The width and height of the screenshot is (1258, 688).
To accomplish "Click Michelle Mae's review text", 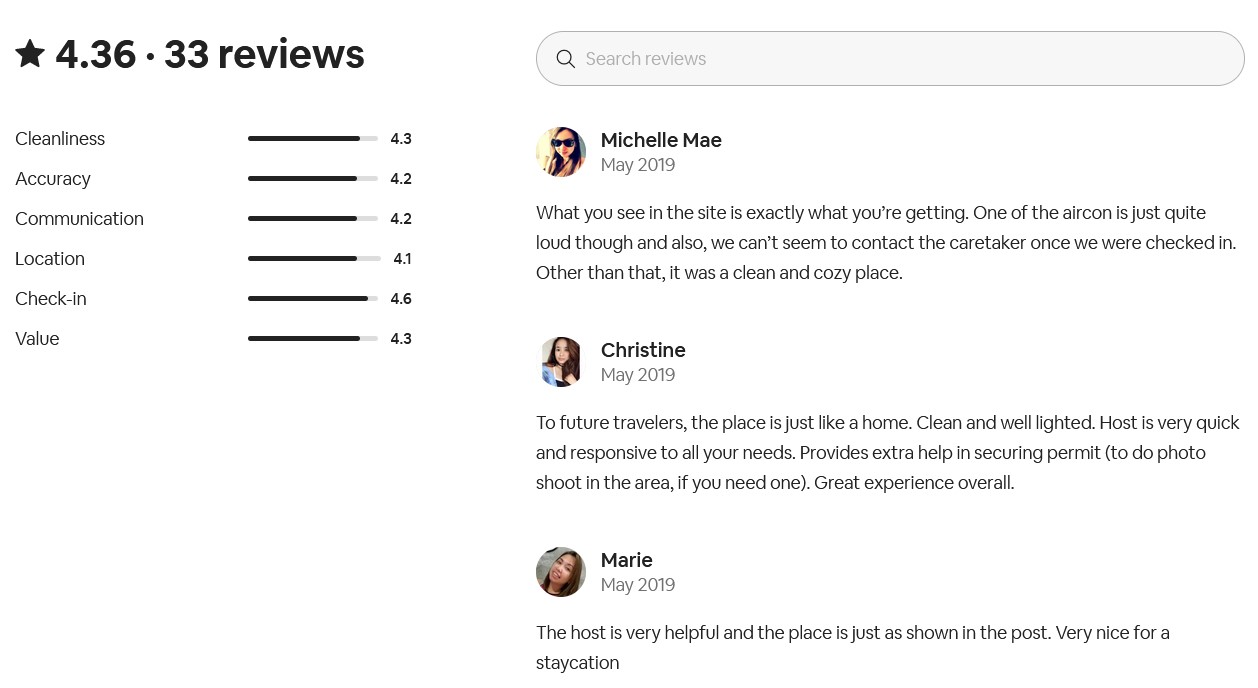I will 885,243.
